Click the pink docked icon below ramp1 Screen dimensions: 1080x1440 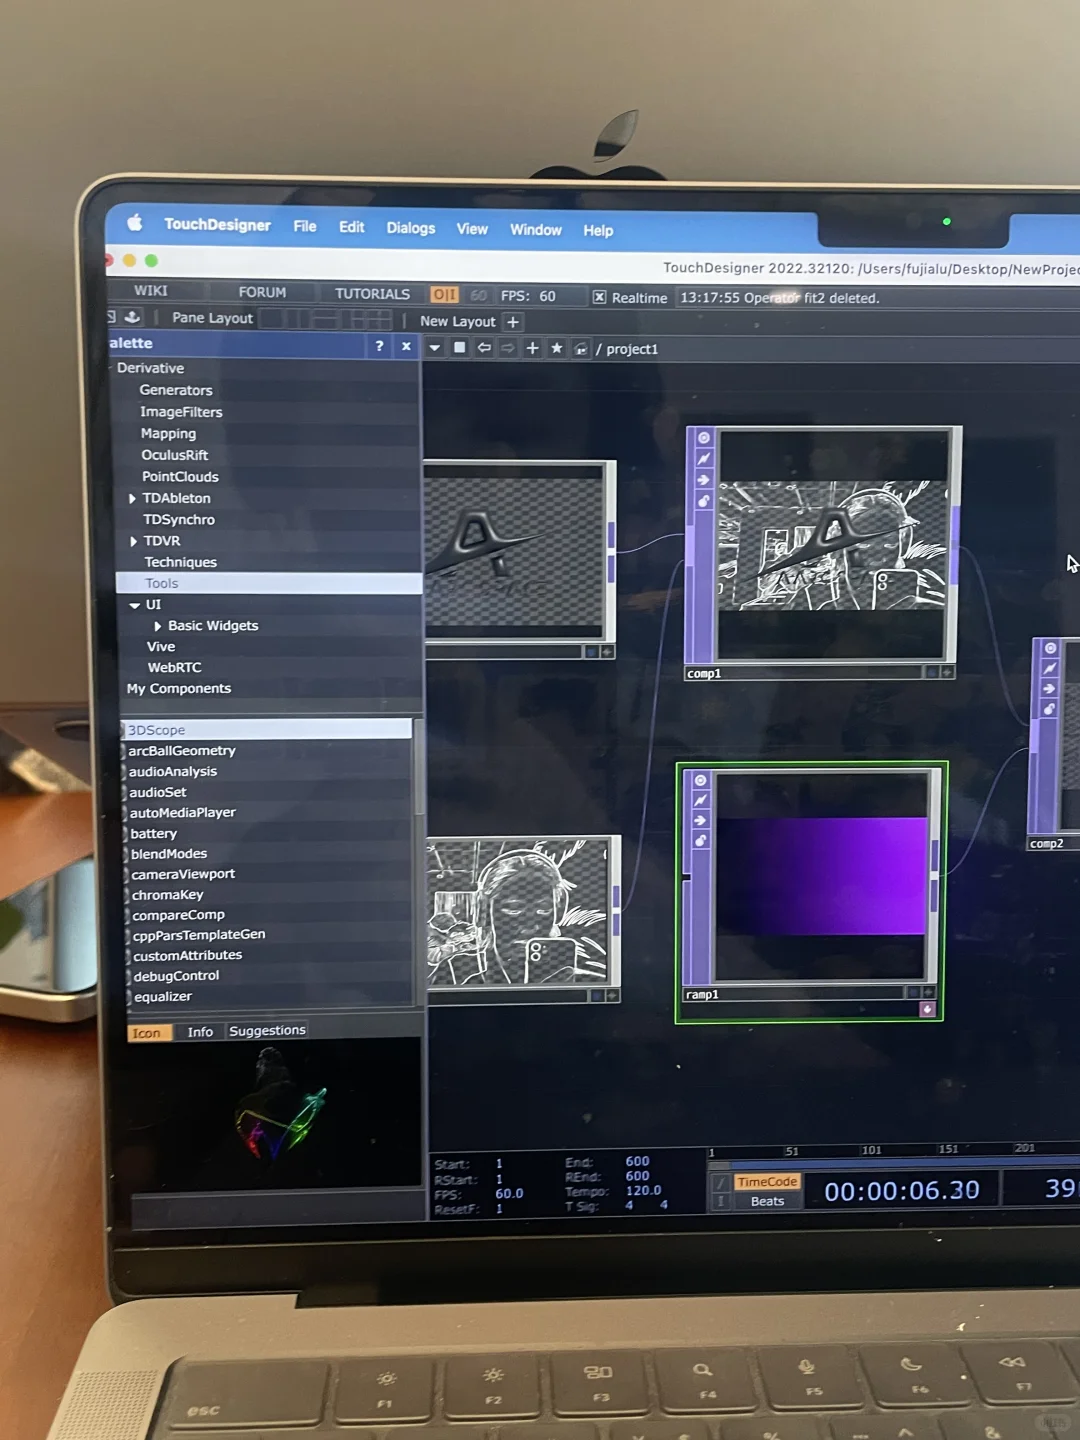(927, 1009)
